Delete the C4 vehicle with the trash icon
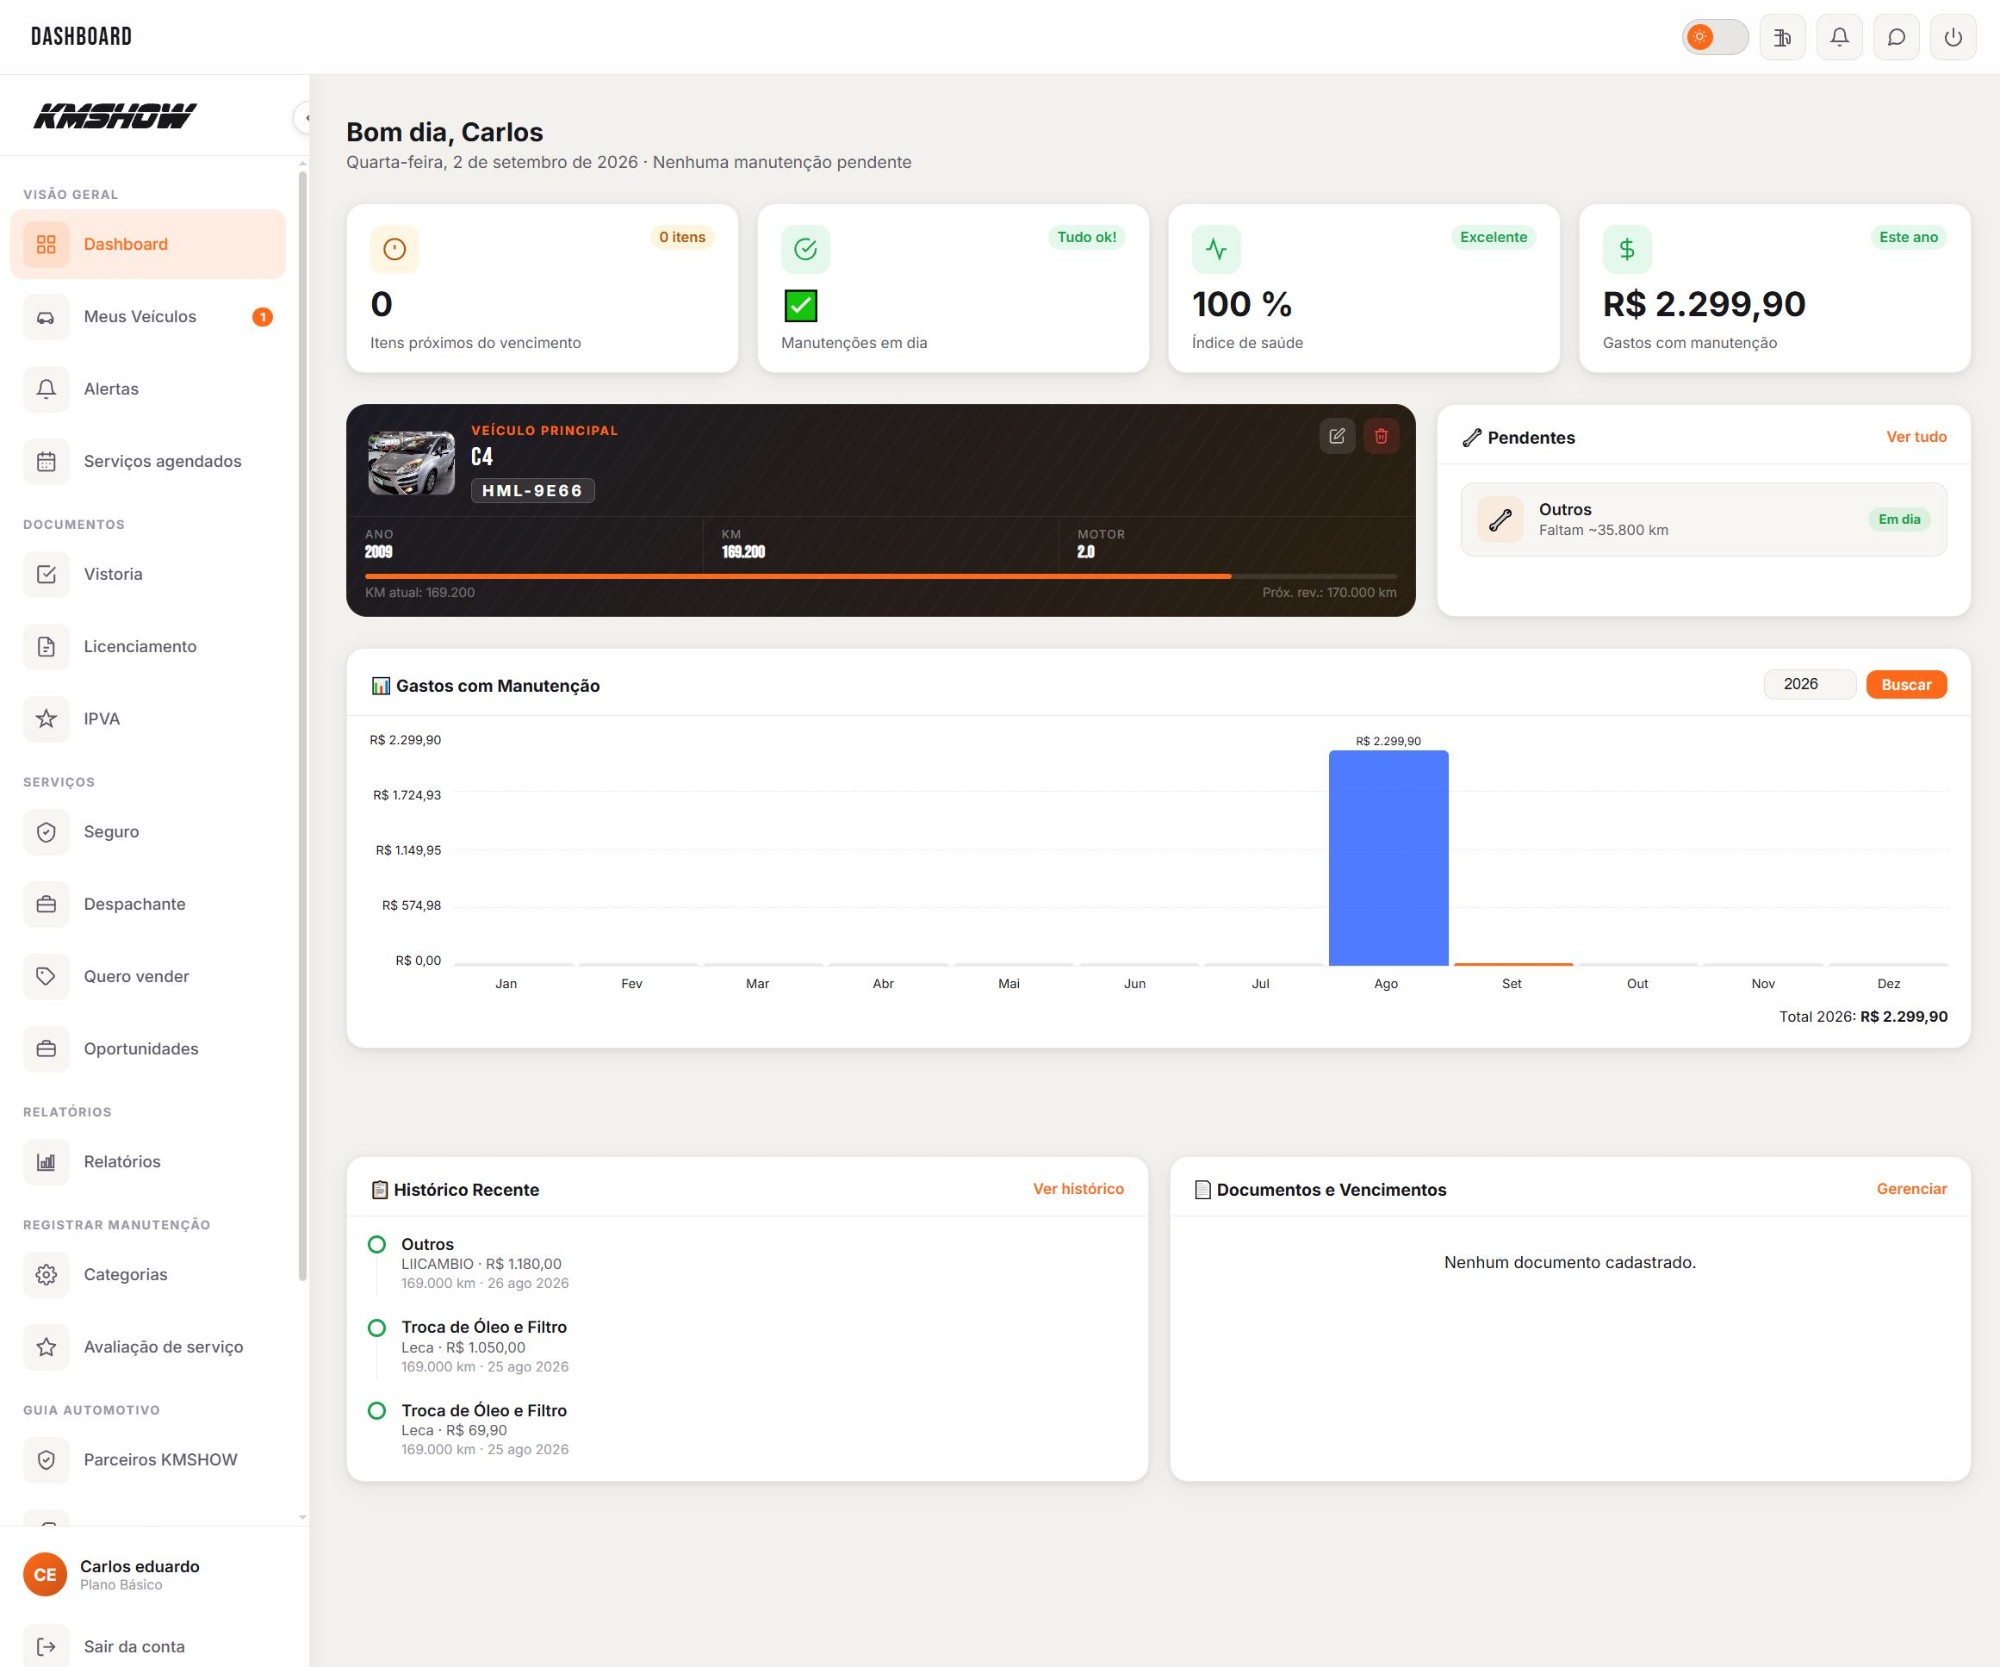This screenshot has height=1667, width=2000. [x=1381, y=436]
